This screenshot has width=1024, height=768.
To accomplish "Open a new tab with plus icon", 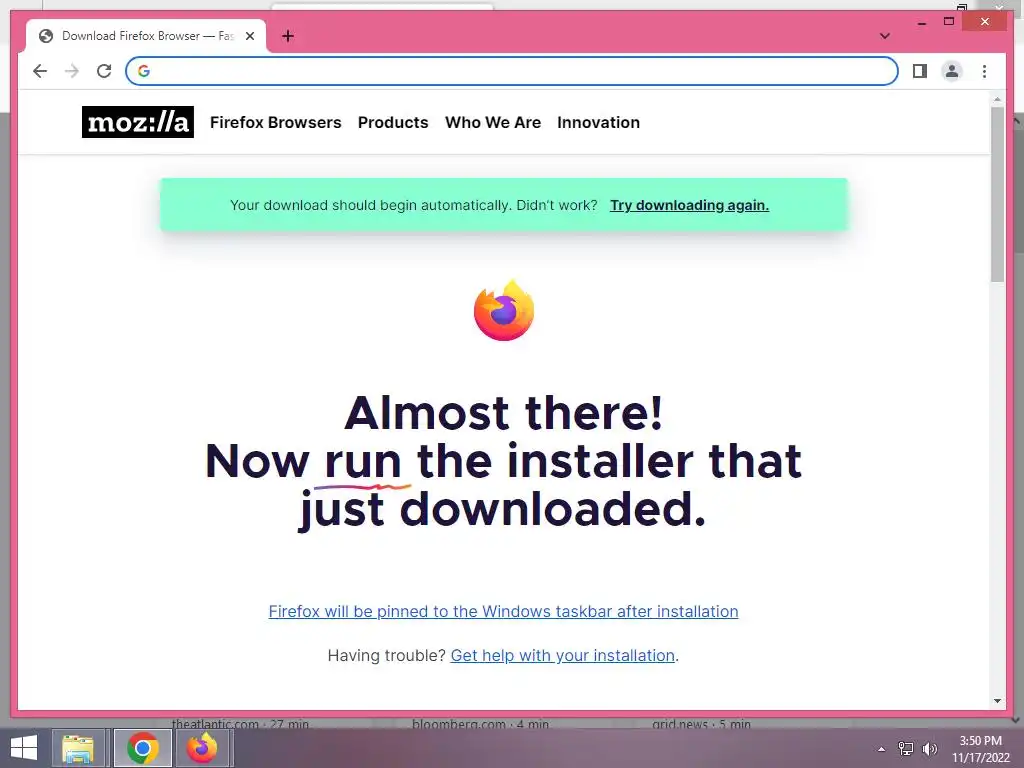I will pyautogui.click(x=287, y=36).
